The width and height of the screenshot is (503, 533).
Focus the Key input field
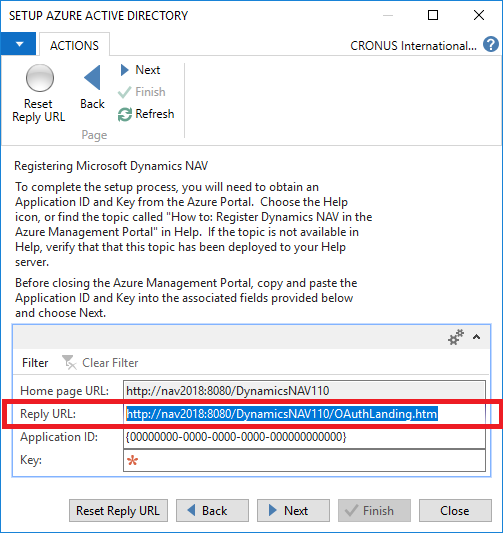[x=304, y=460]
